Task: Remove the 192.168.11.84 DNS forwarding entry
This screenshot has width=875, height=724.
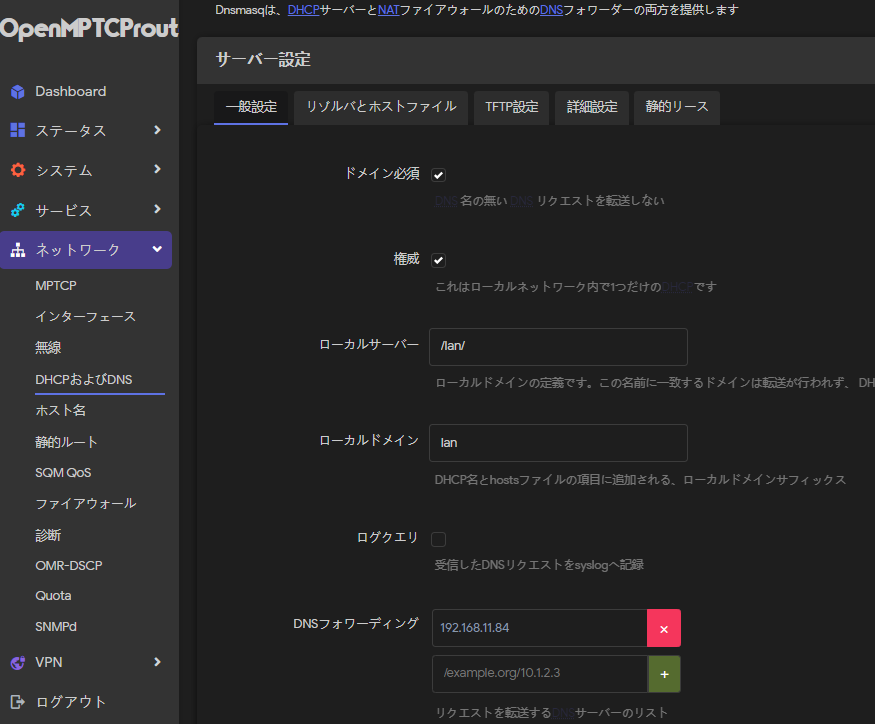Action: (x=664, y=628)
